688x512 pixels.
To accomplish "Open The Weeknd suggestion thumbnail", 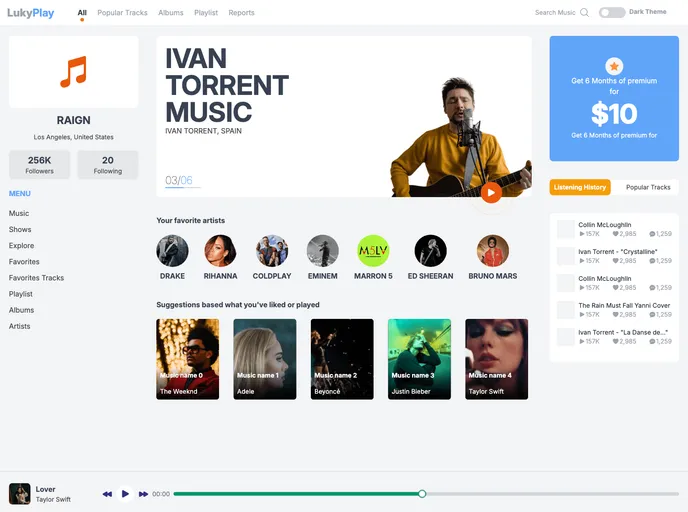I will 188,359.
